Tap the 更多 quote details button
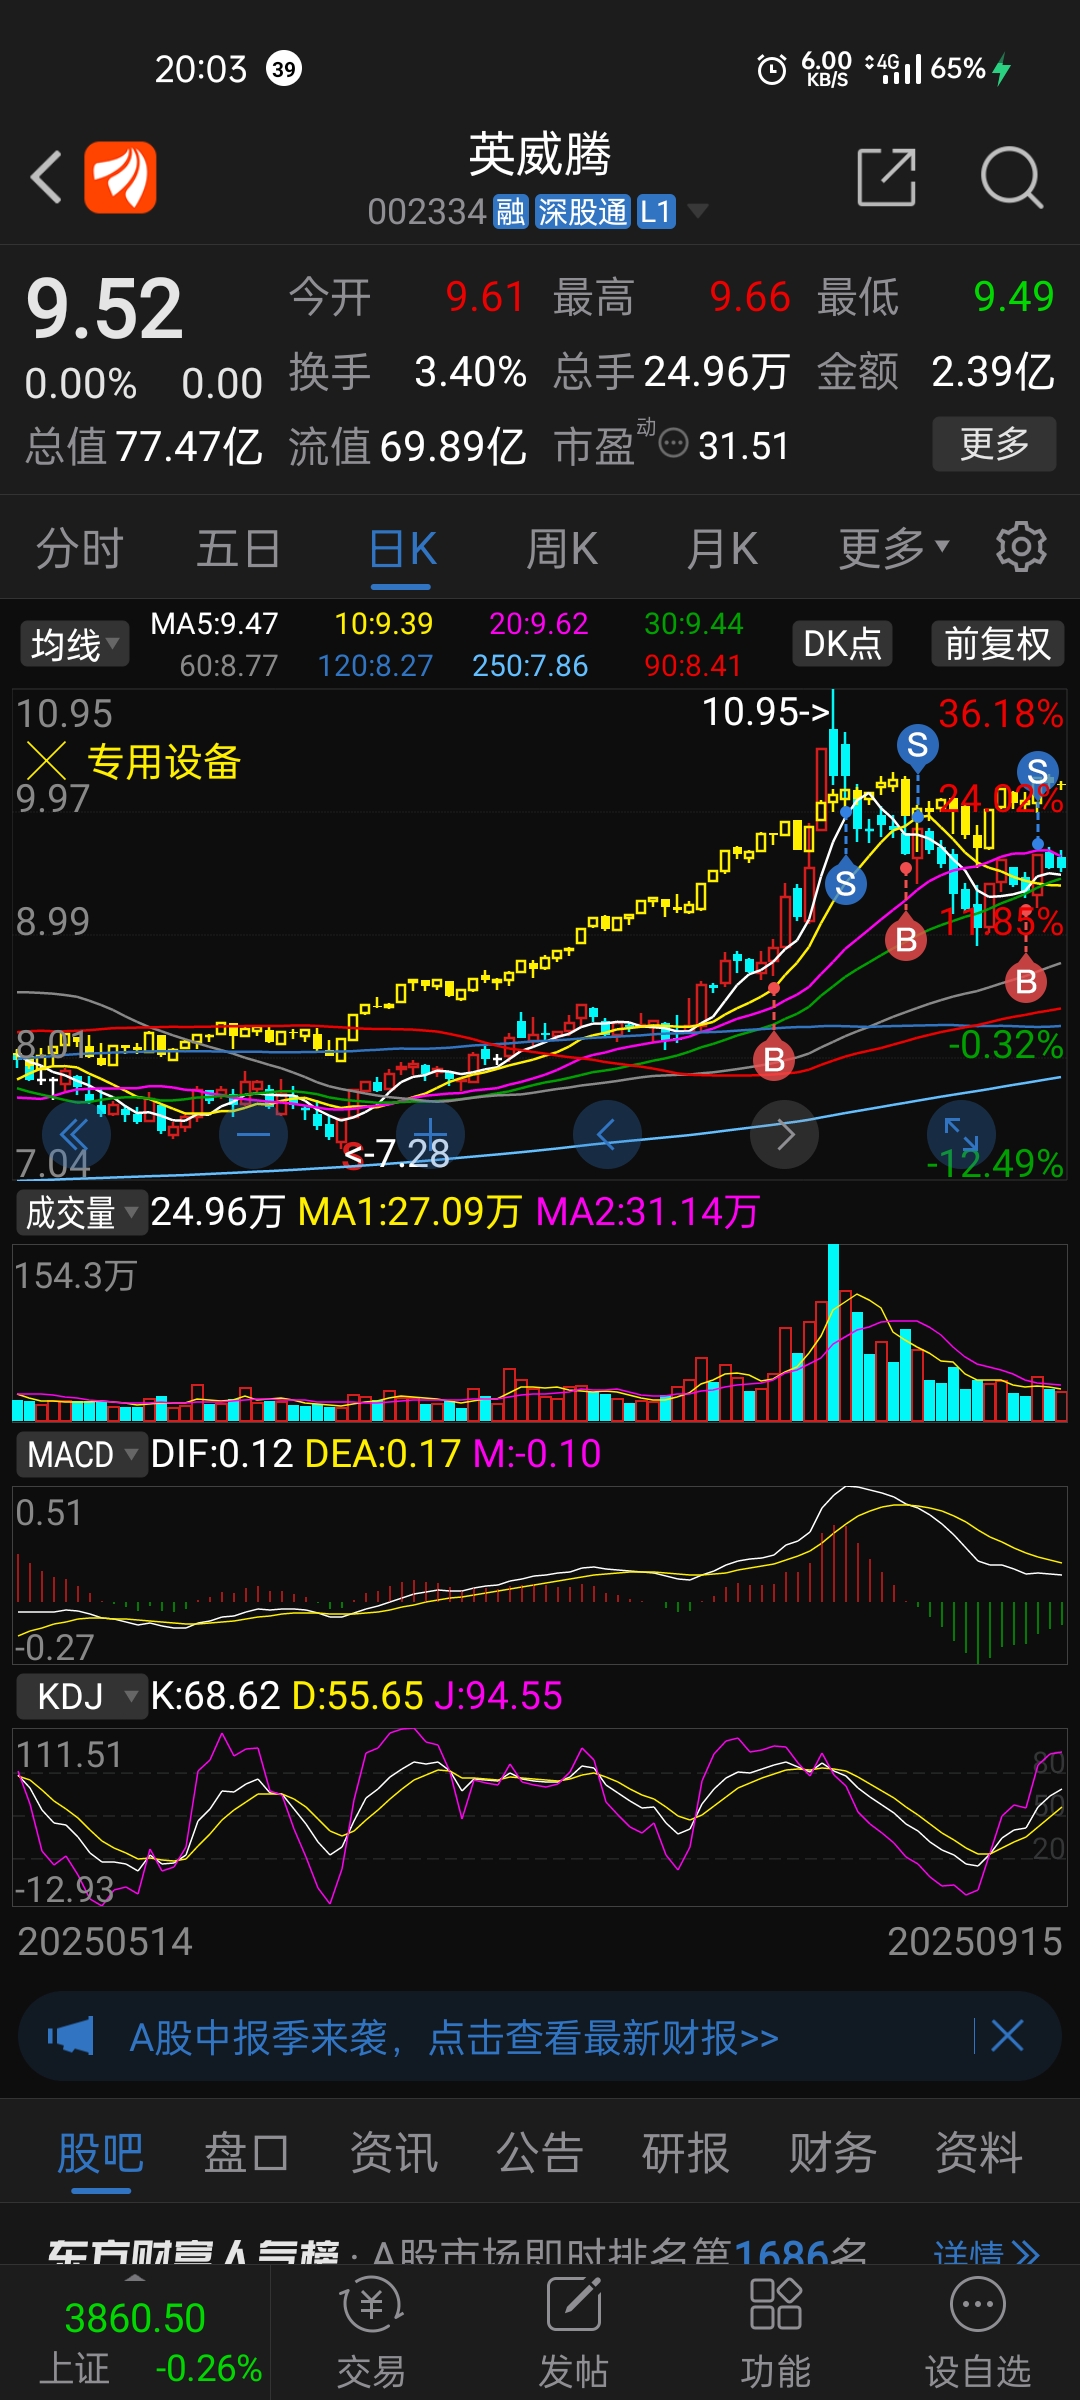The image size is (1080, 2400). pyautogui.click(x=994, y=443)
